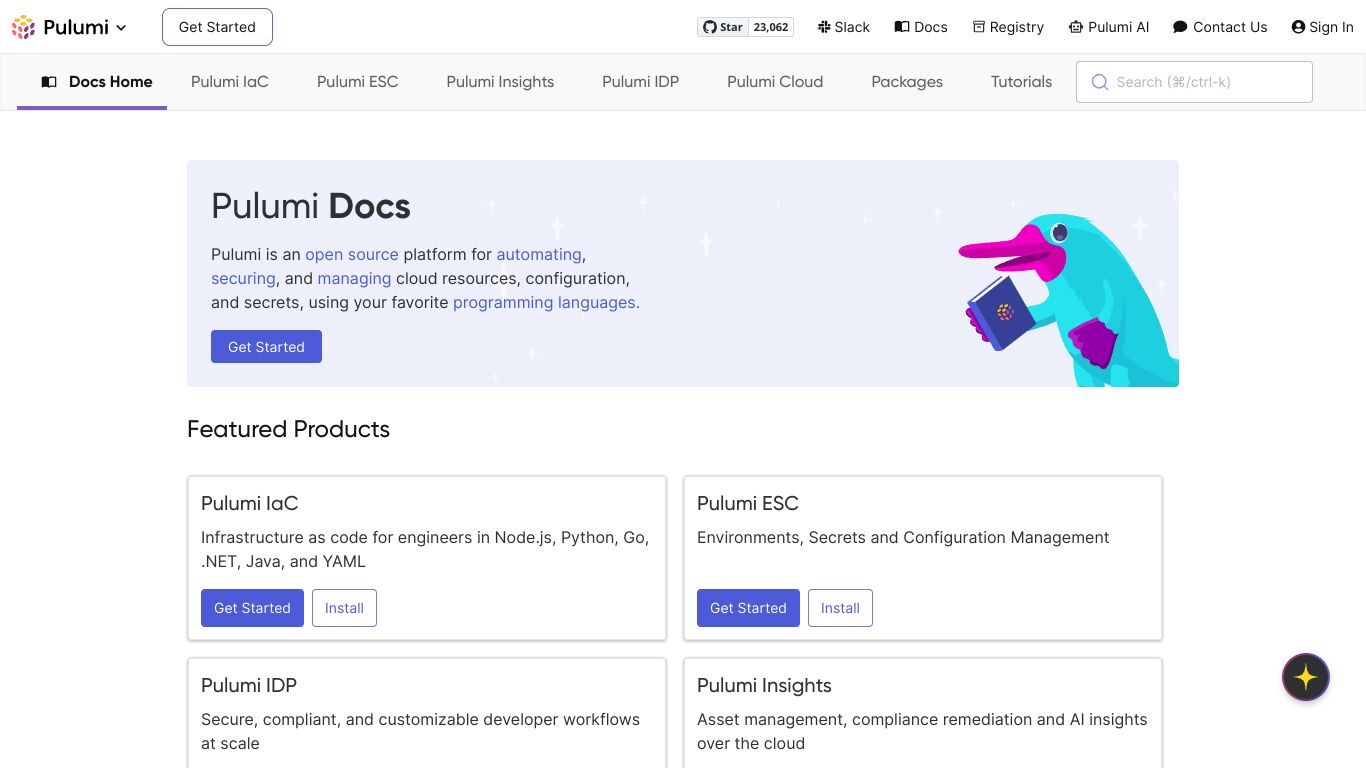Click the 23,062 star count
Viewport: 1366px width, 768px height.
point(771,27)
